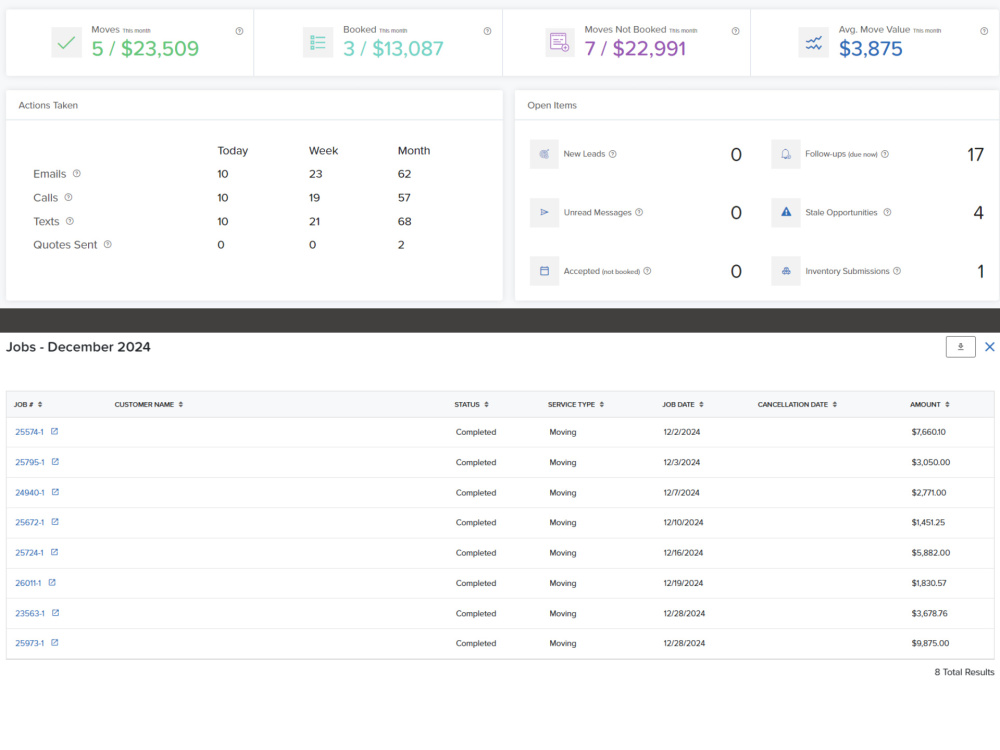Screen dimensions: 1000x750
Task: Open job link 26011-1
Action: pyautogui.click(x=28, y=583)
